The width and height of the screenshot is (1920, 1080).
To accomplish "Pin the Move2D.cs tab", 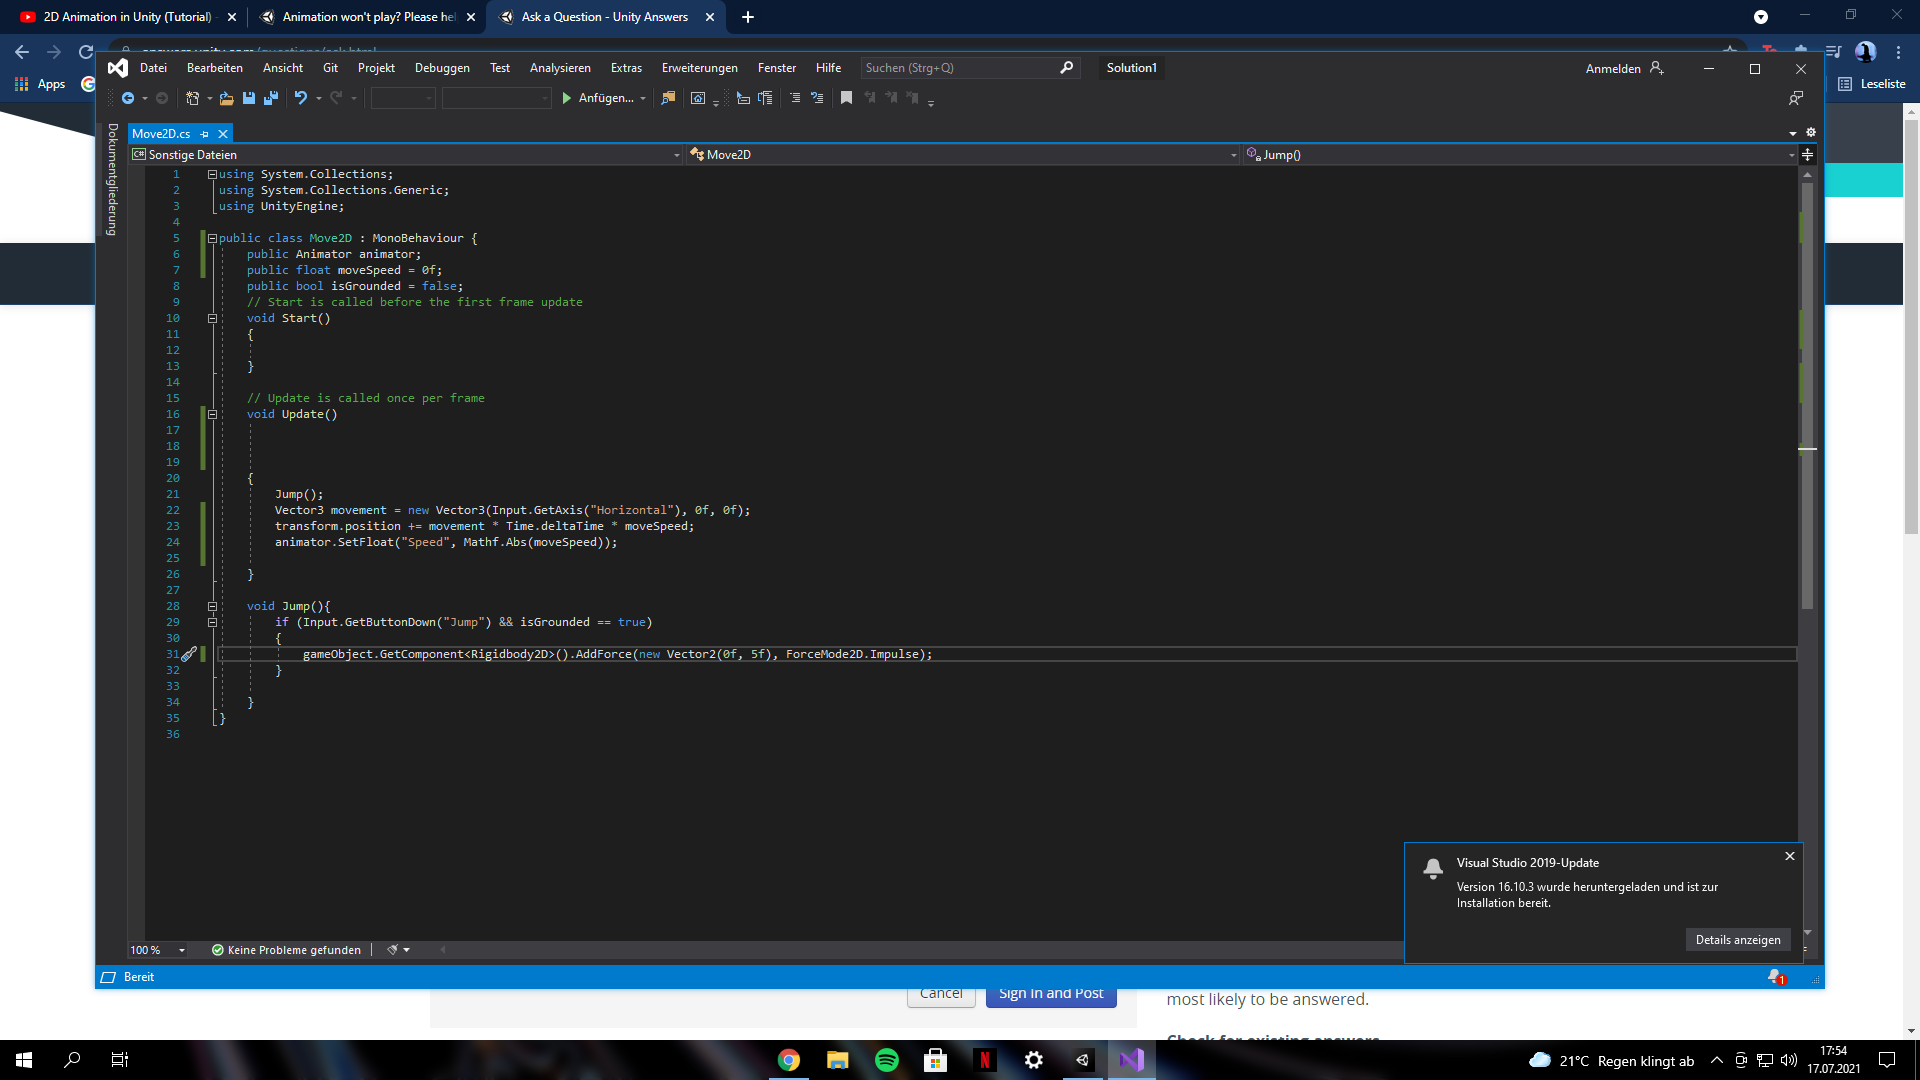I will pyautogui.click(x=205, y=134).
